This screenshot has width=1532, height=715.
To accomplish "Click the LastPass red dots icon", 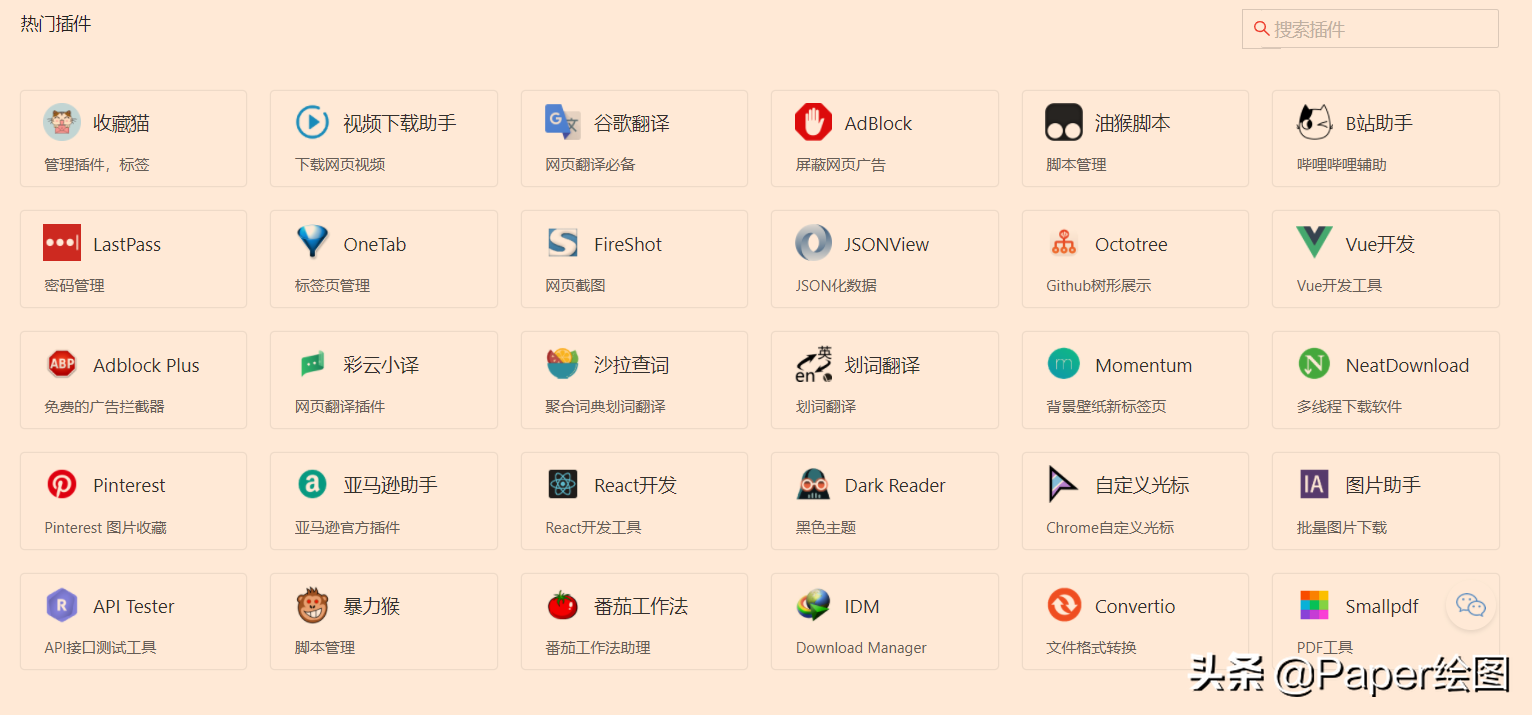I will tap(62, 244).
